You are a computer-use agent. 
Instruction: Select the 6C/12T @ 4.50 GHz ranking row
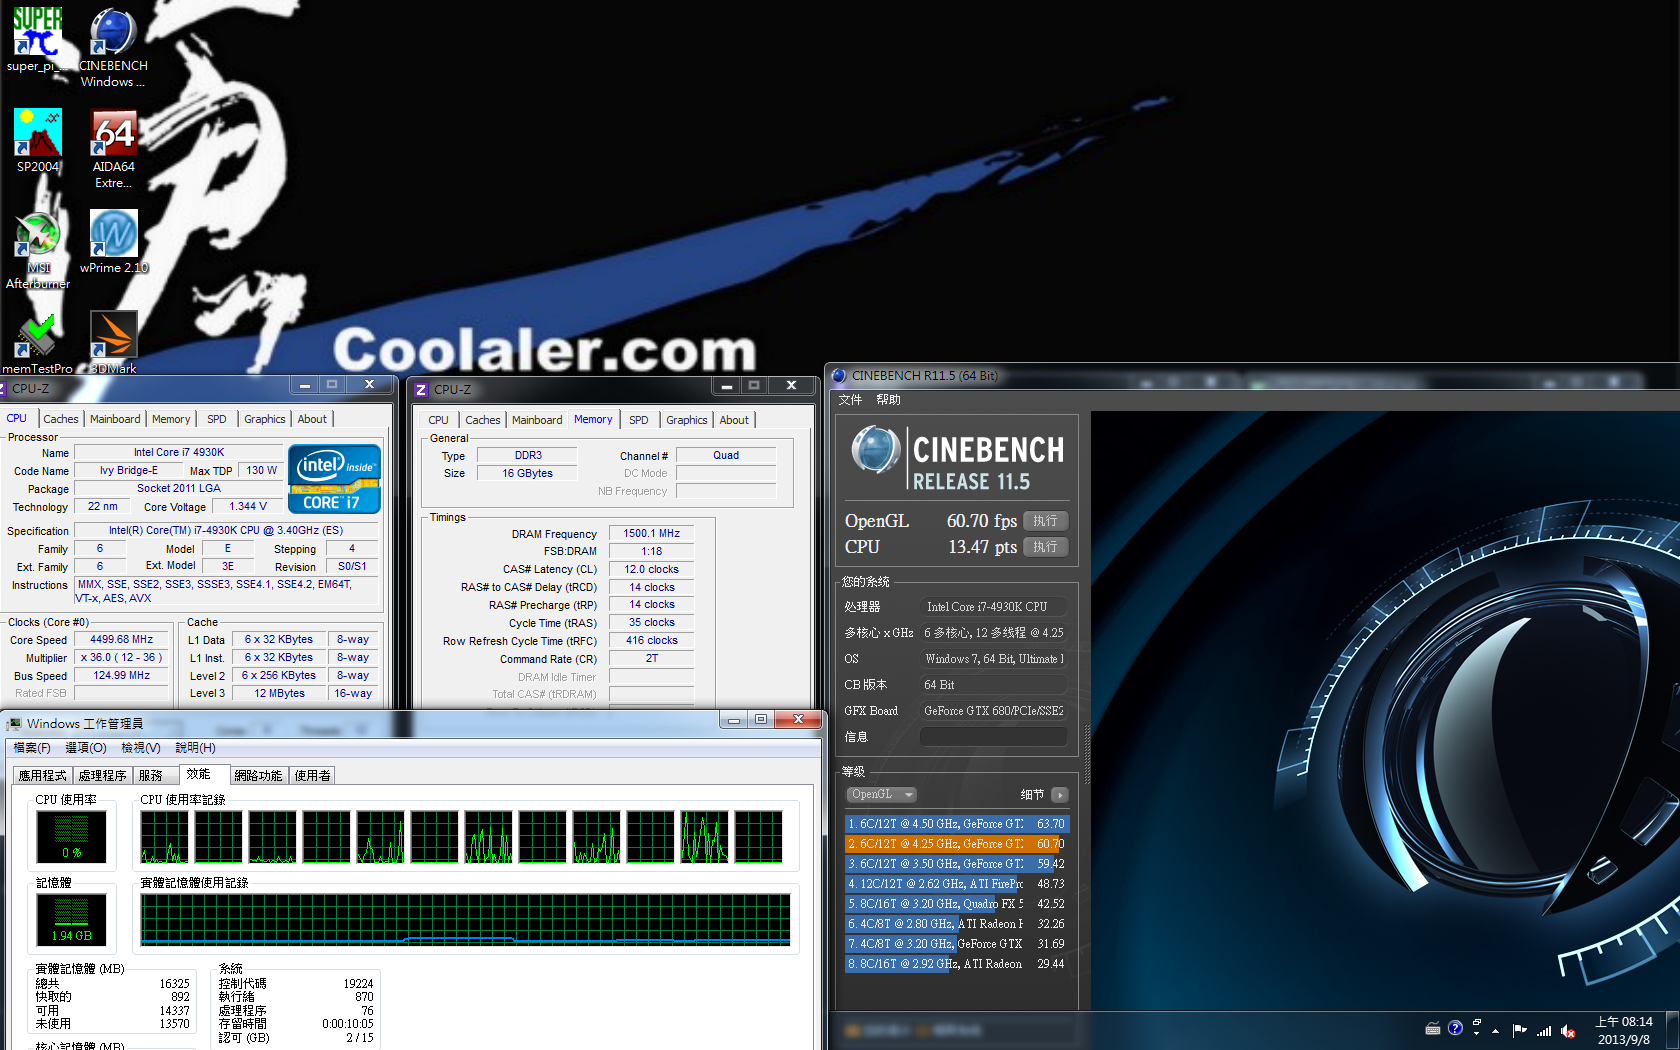click(x=957, y=824)
